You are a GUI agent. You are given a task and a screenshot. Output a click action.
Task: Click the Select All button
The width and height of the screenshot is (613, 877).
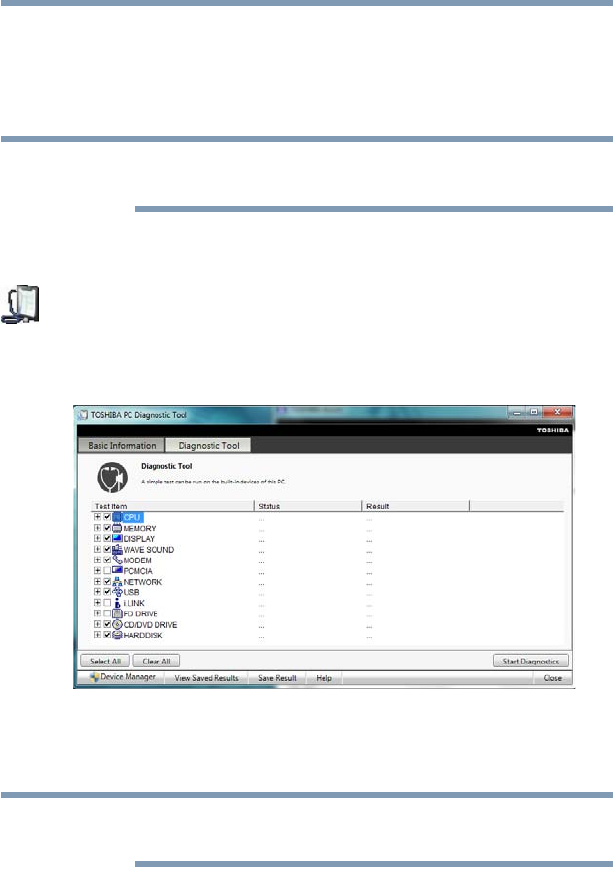coord(105,661)
